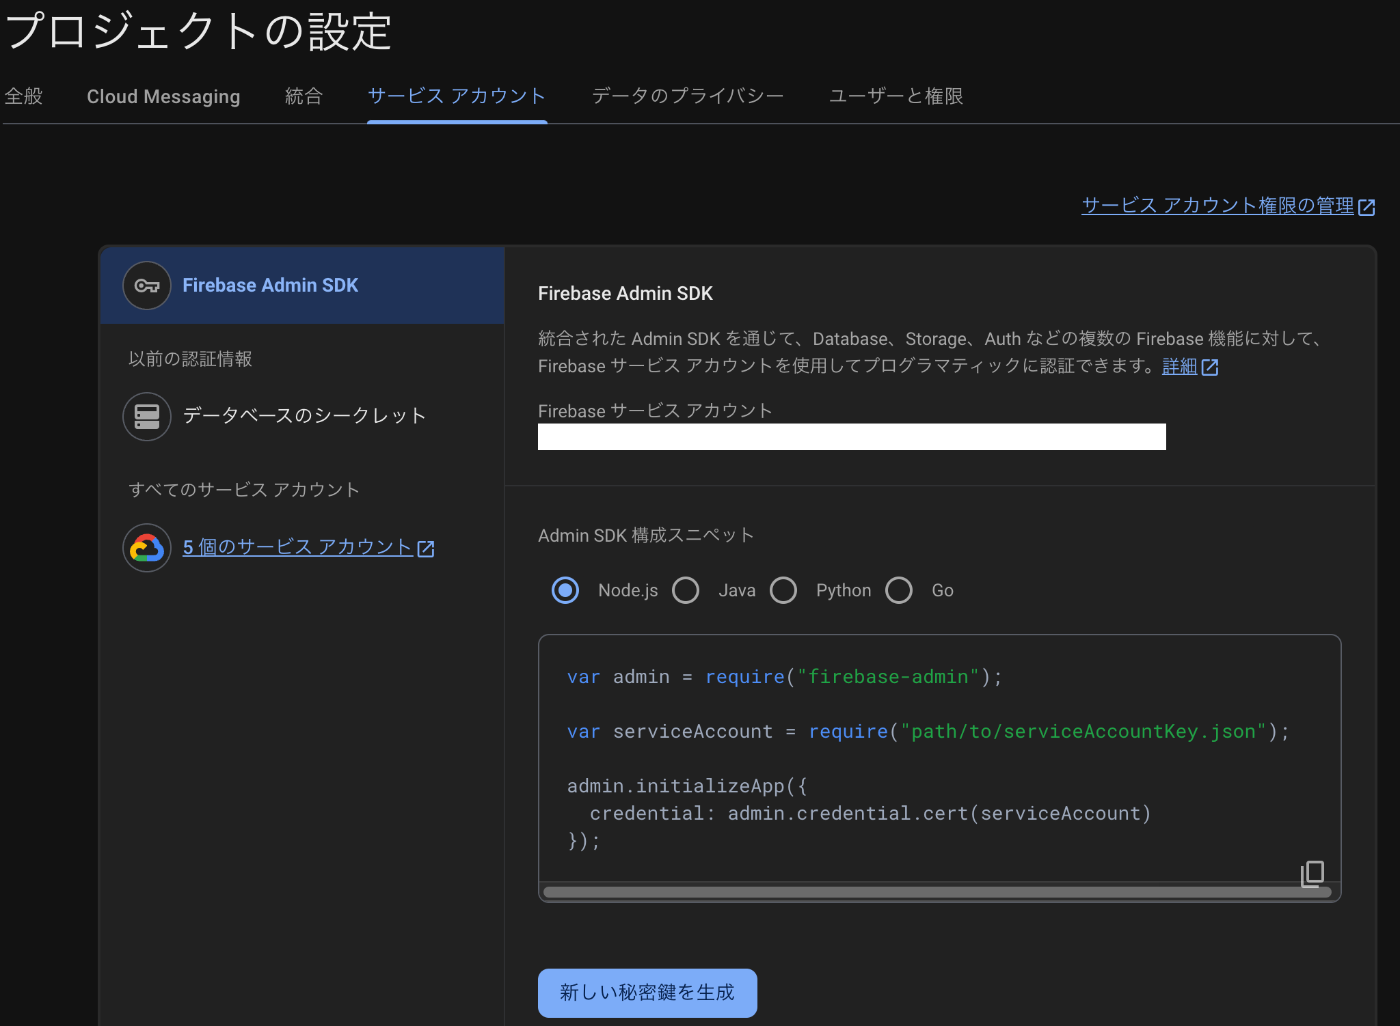Click the redacted Firebase サービス アカウント field
This screenshot has width=1400, height=1026.
[852, 437]
